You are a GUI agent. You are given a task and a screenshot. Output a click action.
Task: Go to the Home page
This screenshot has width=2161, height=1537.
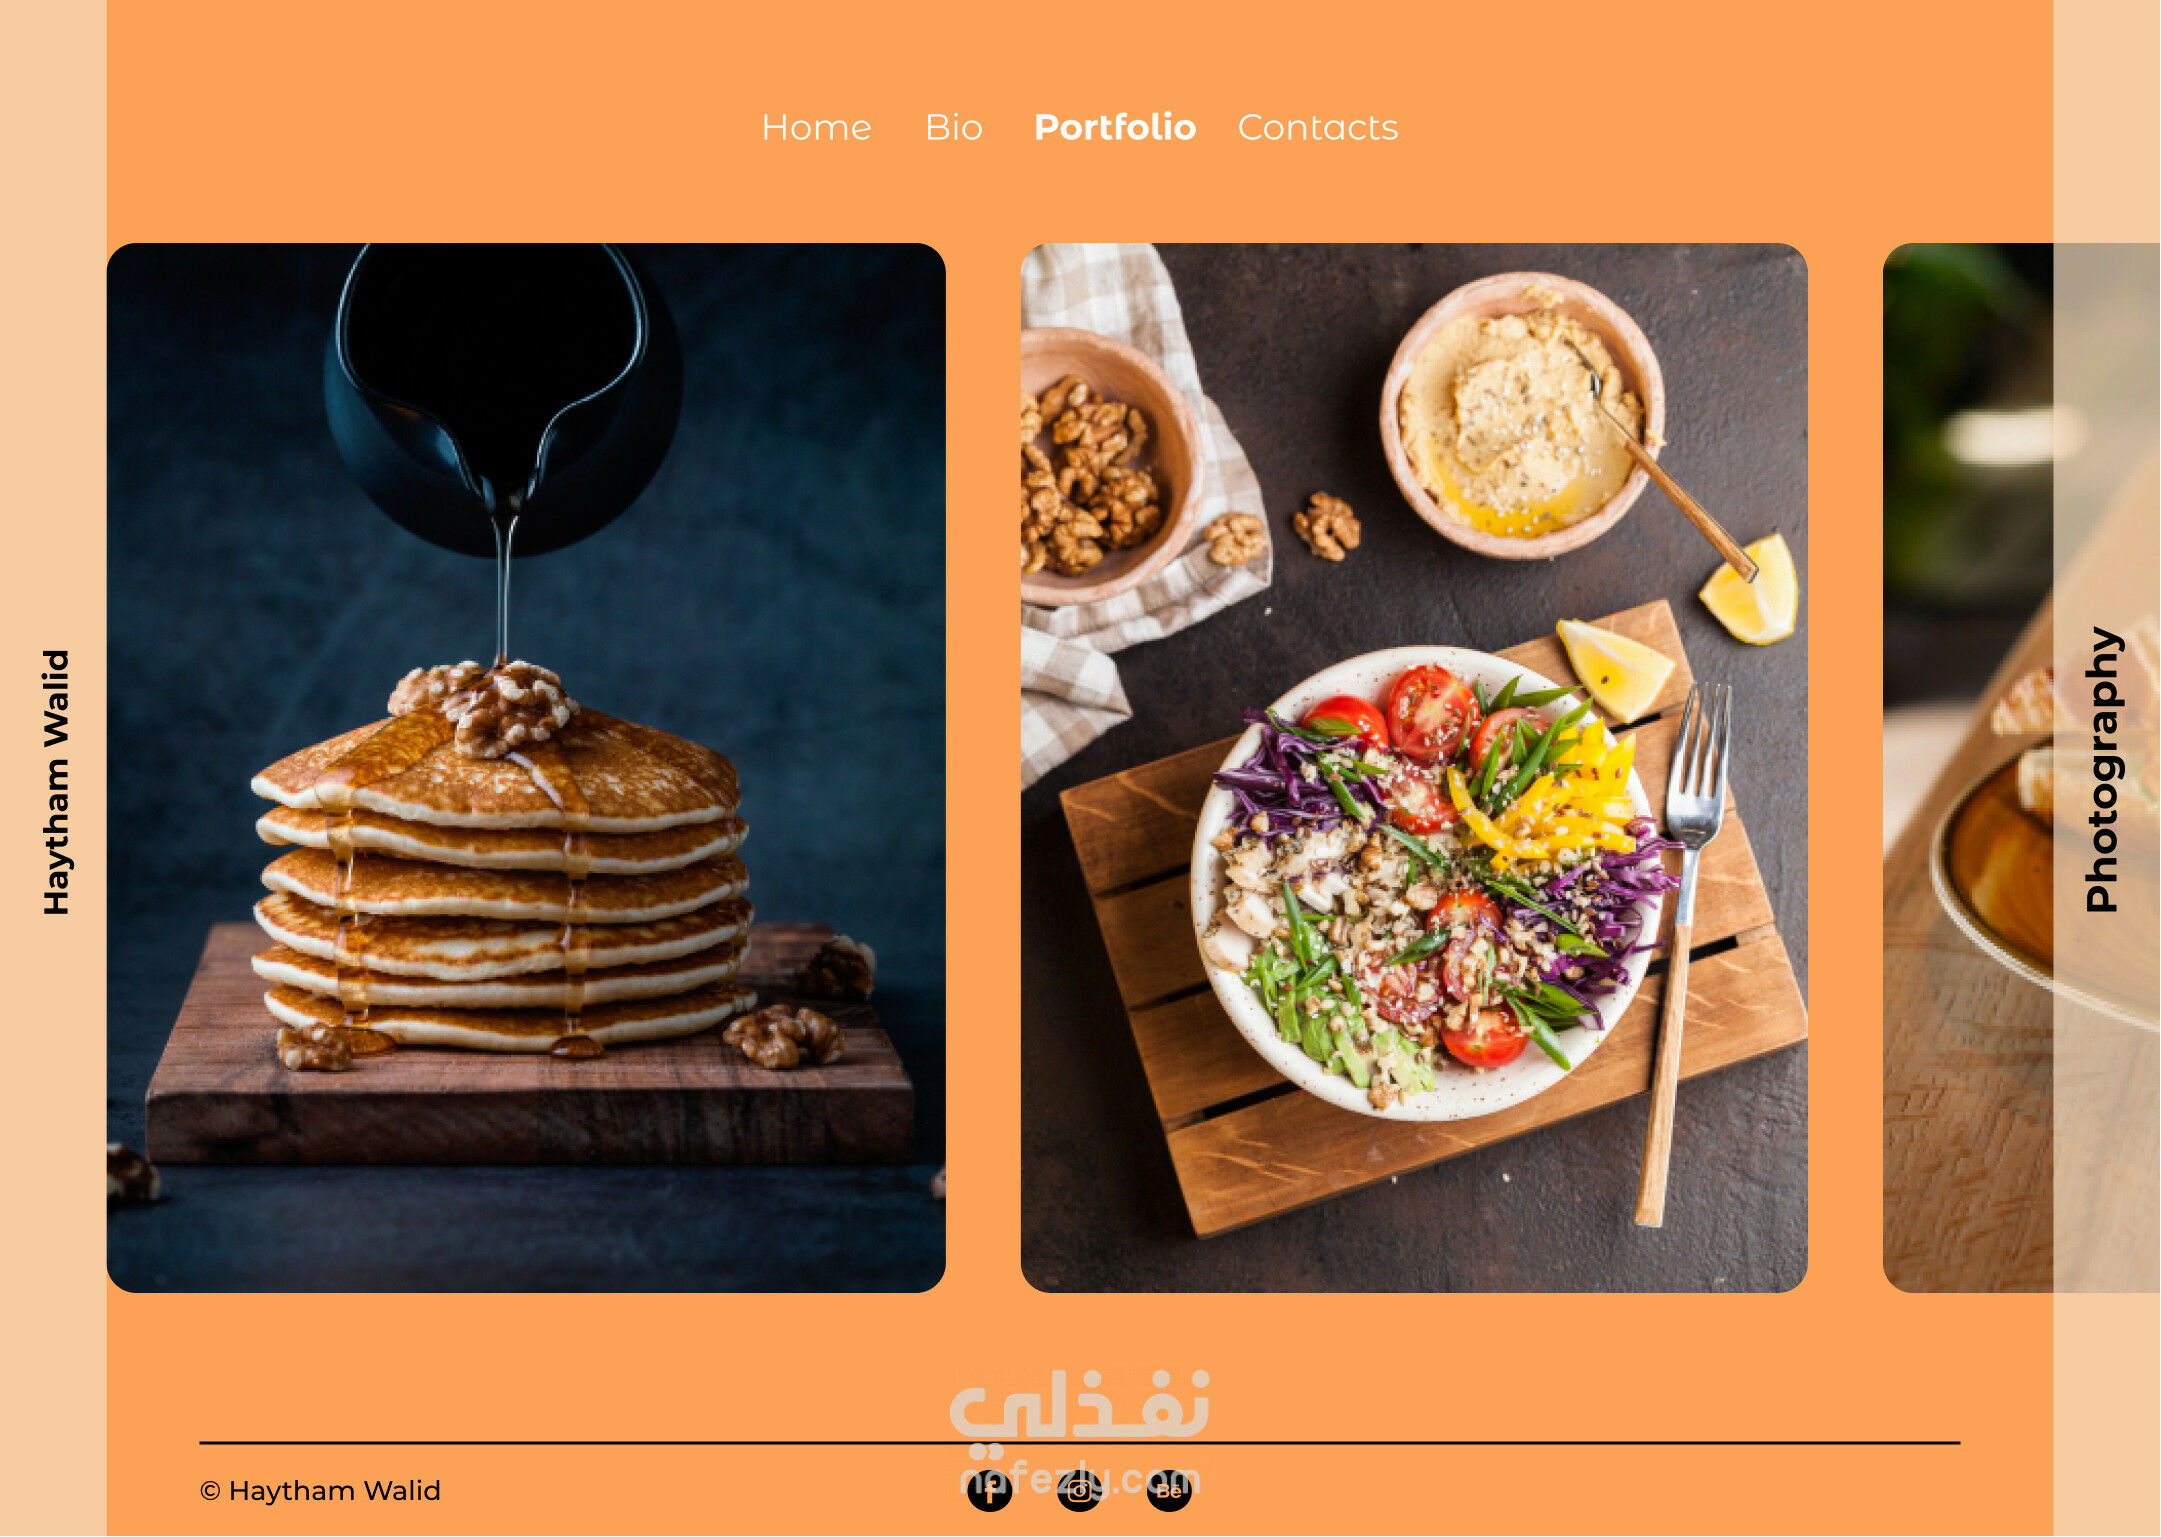click(x=816, y=128)
